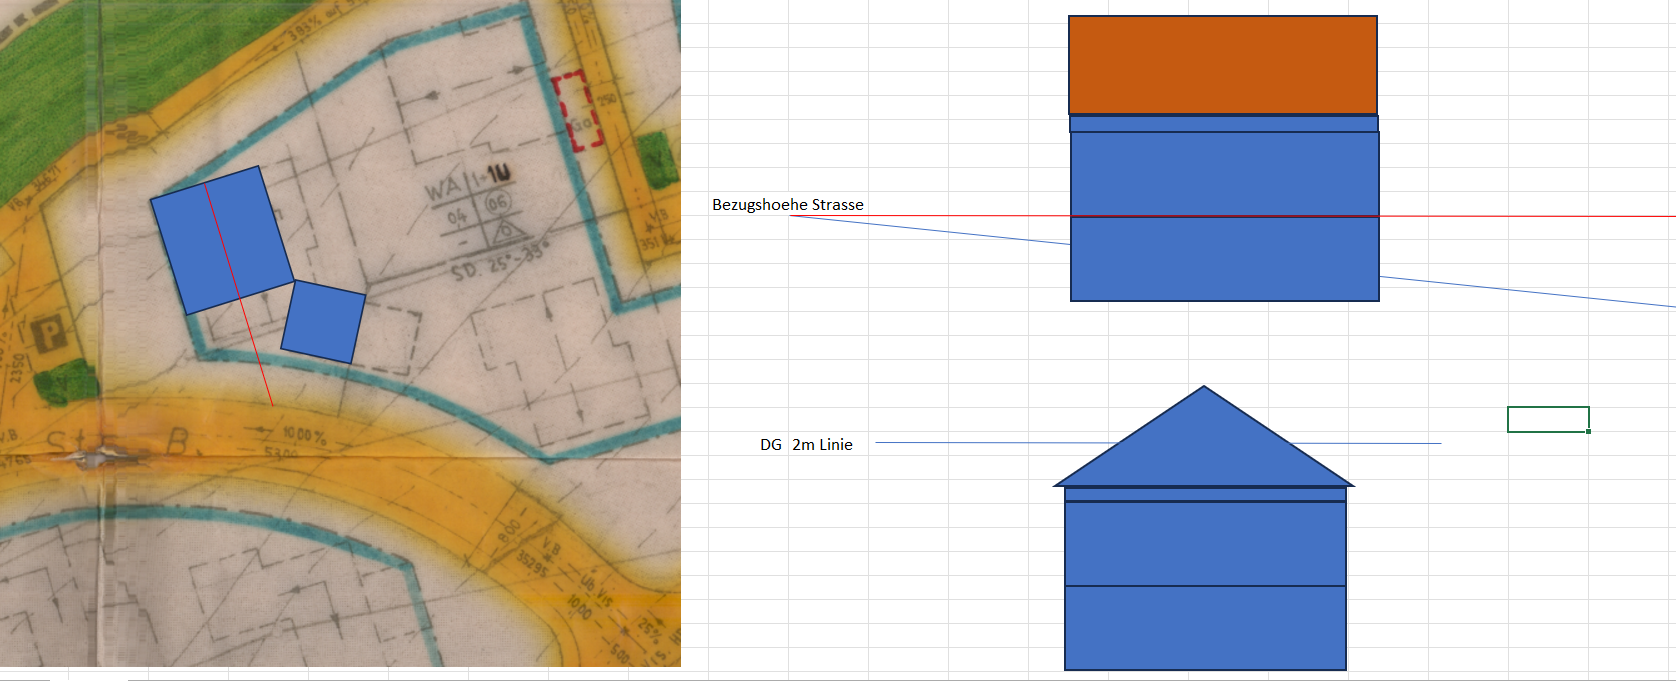Screen dimensions: 1676x681
Task: Click the 'P' parking symbol on the map
Action: pos(48,334)
